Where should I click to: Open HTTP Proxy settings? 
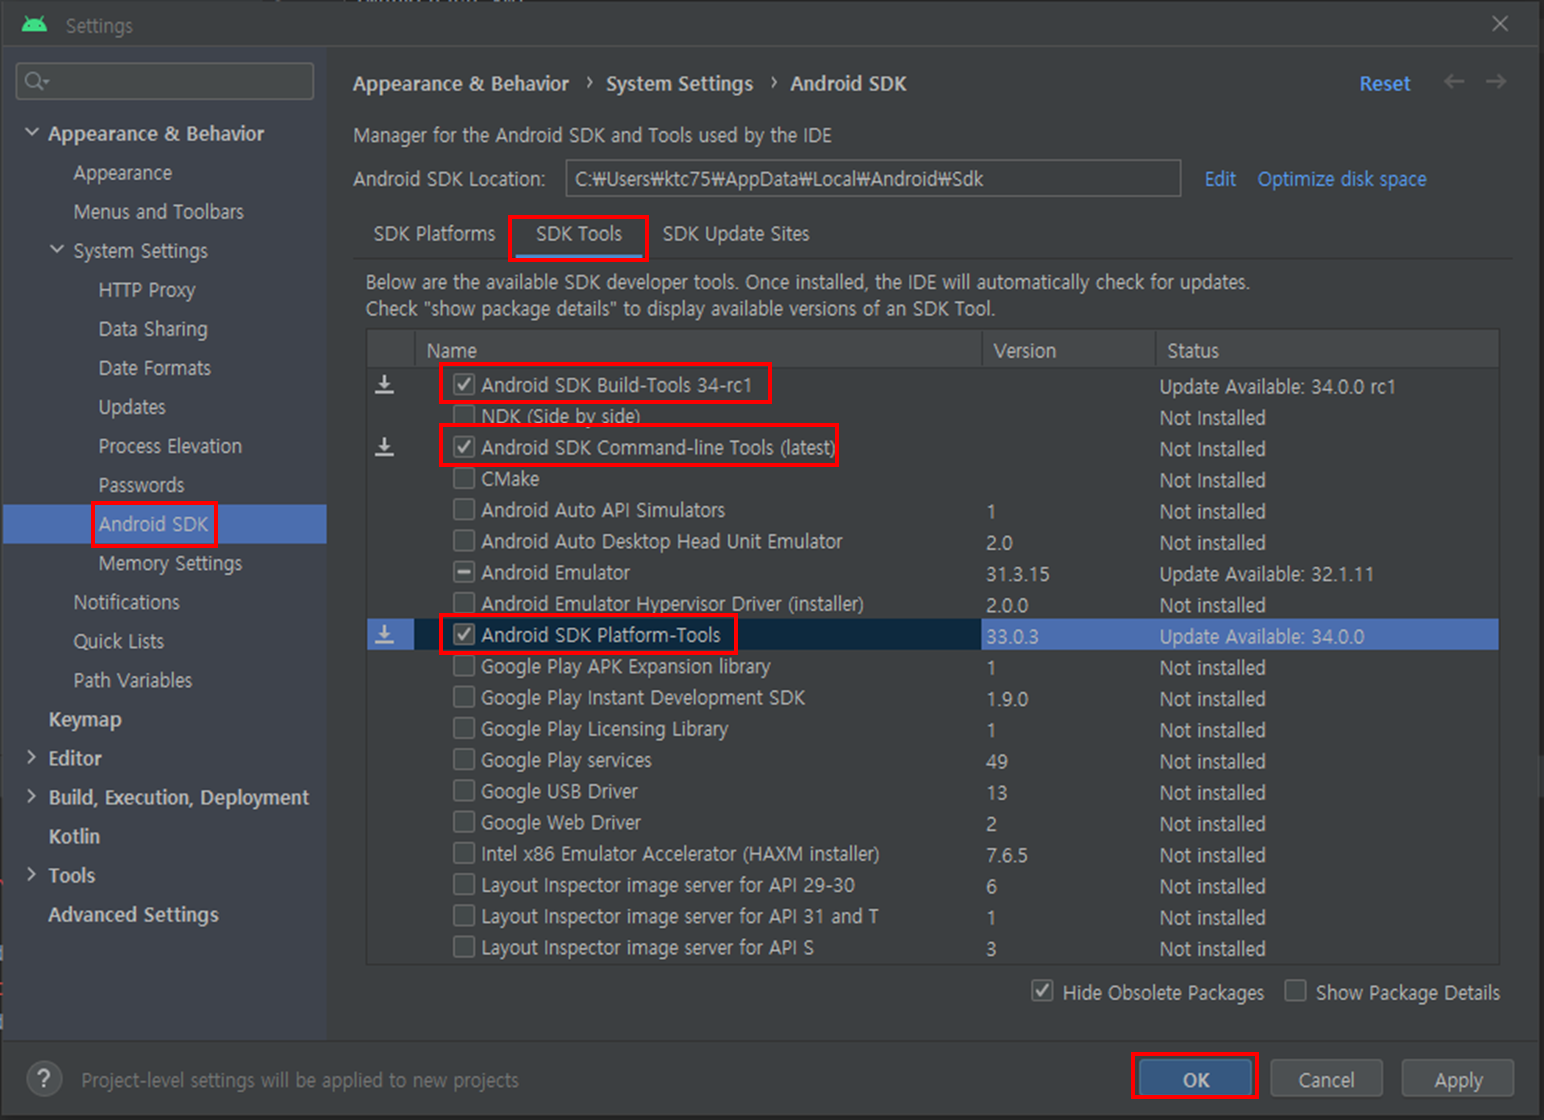pyautogui.click(x=147, y=290)
